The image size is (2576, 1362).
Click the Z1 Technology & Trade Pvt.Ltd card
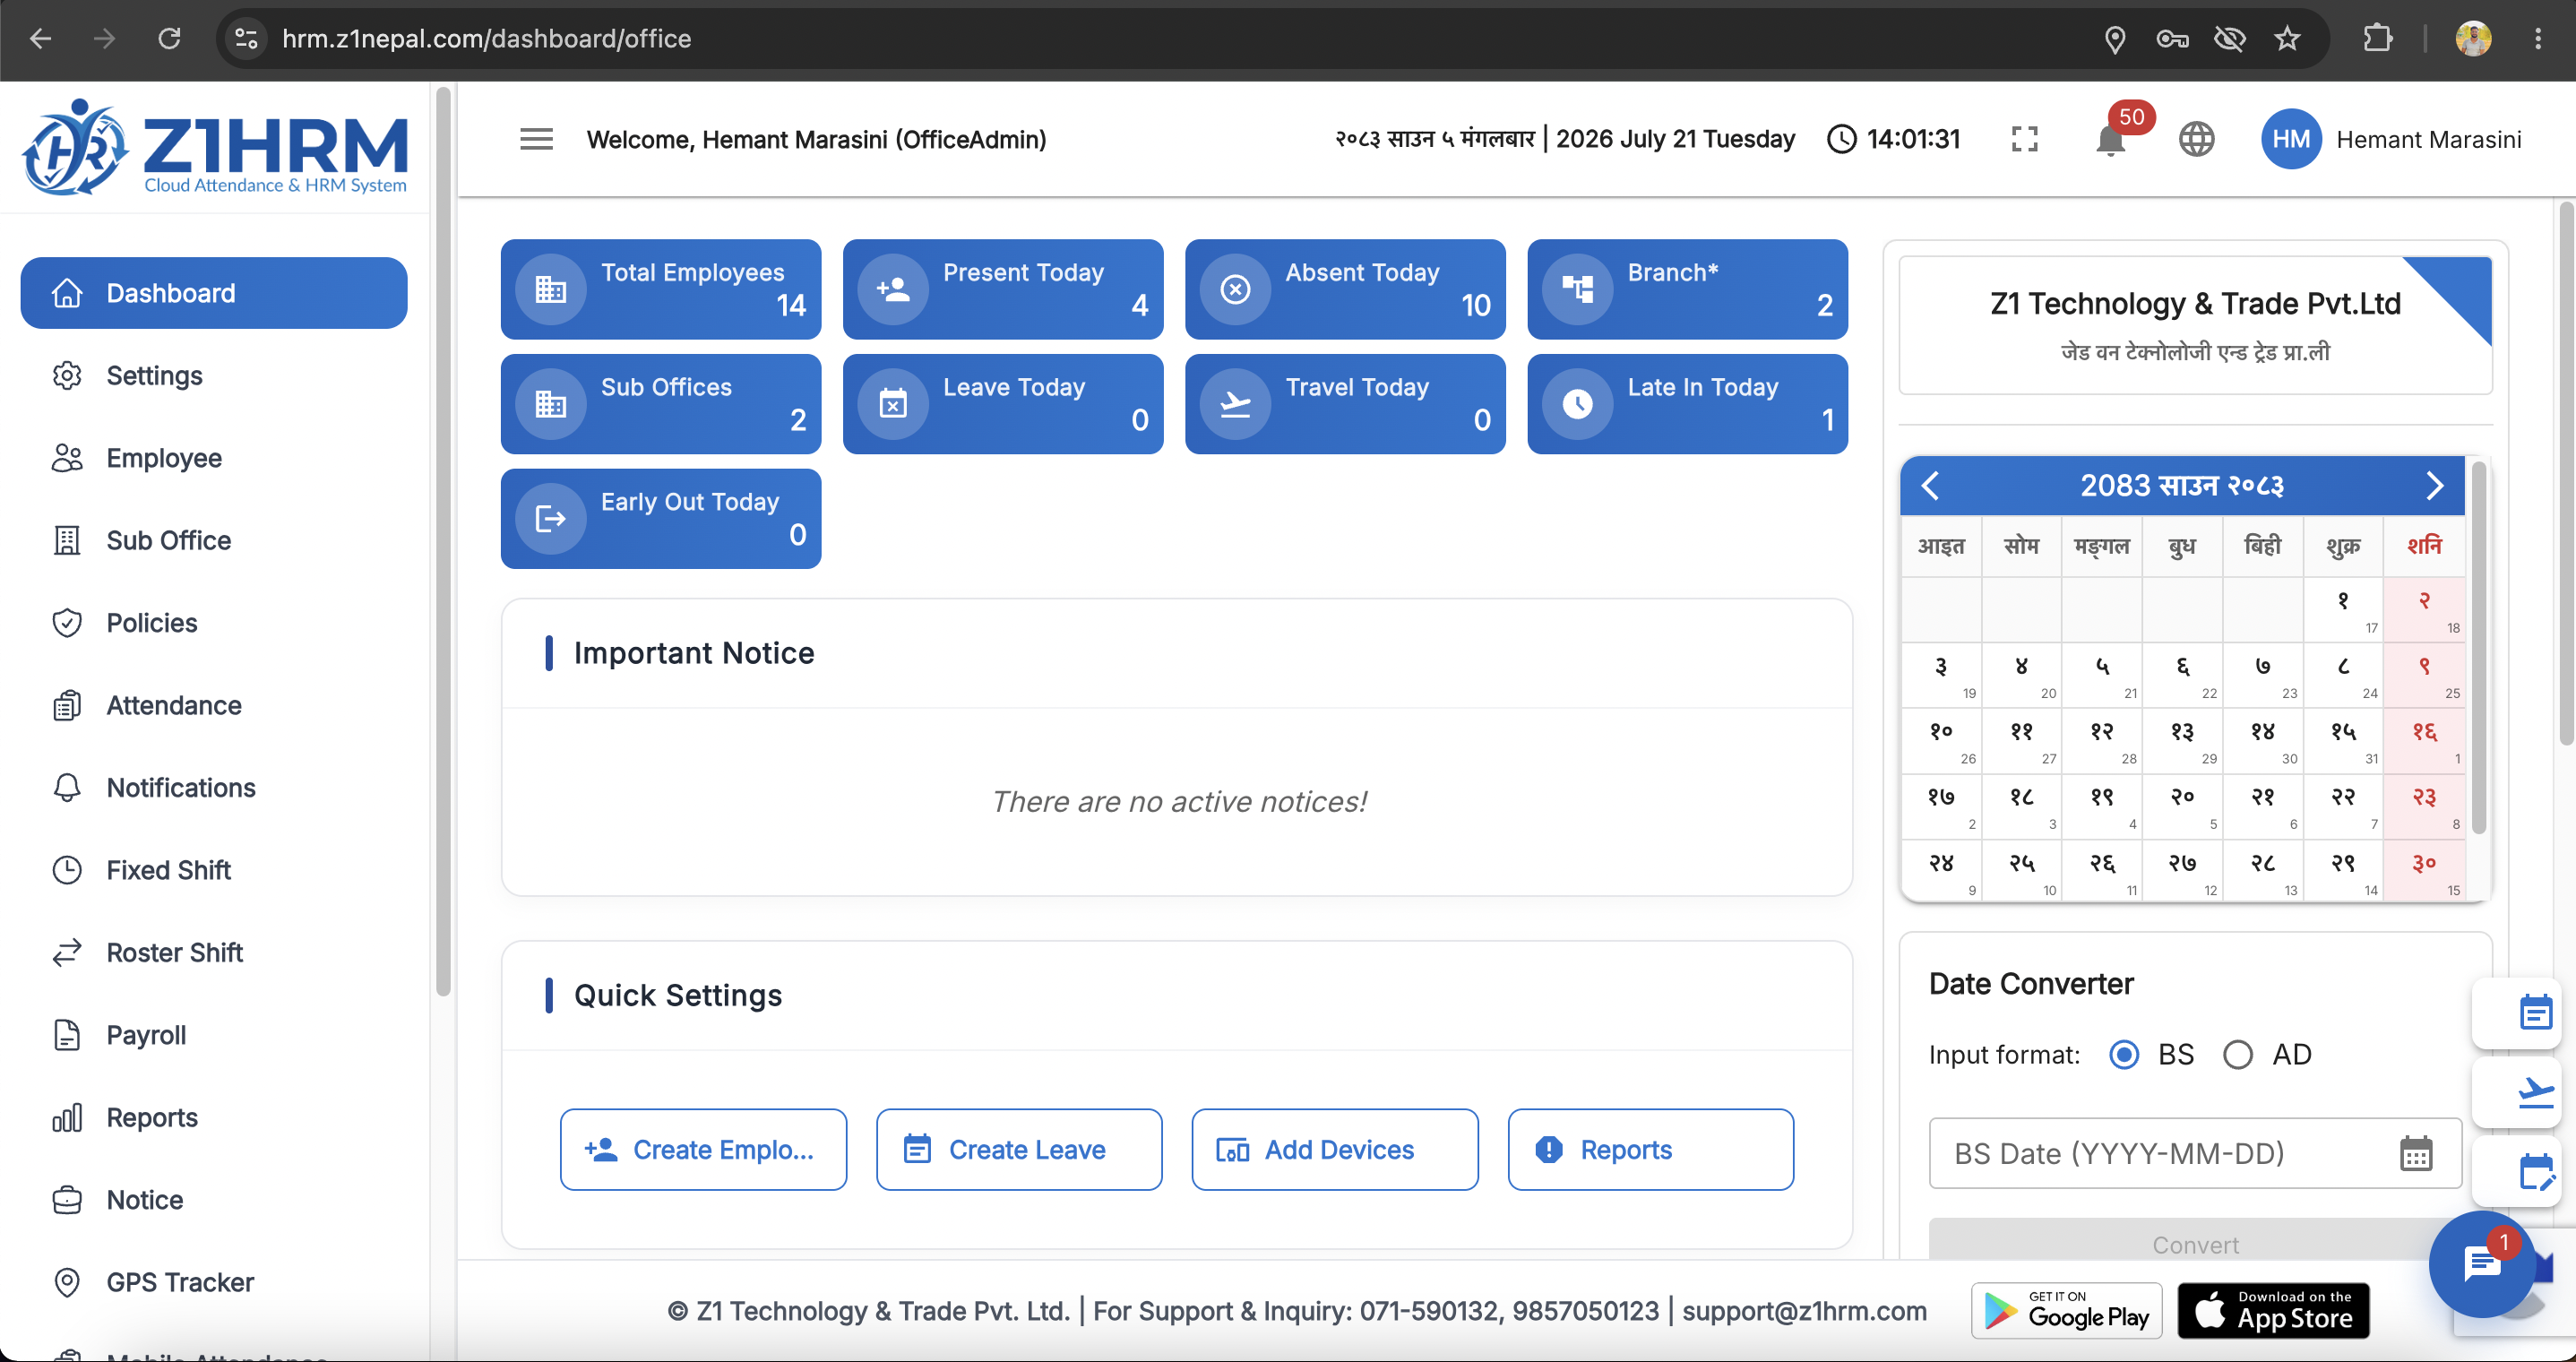pos(2195,325)
